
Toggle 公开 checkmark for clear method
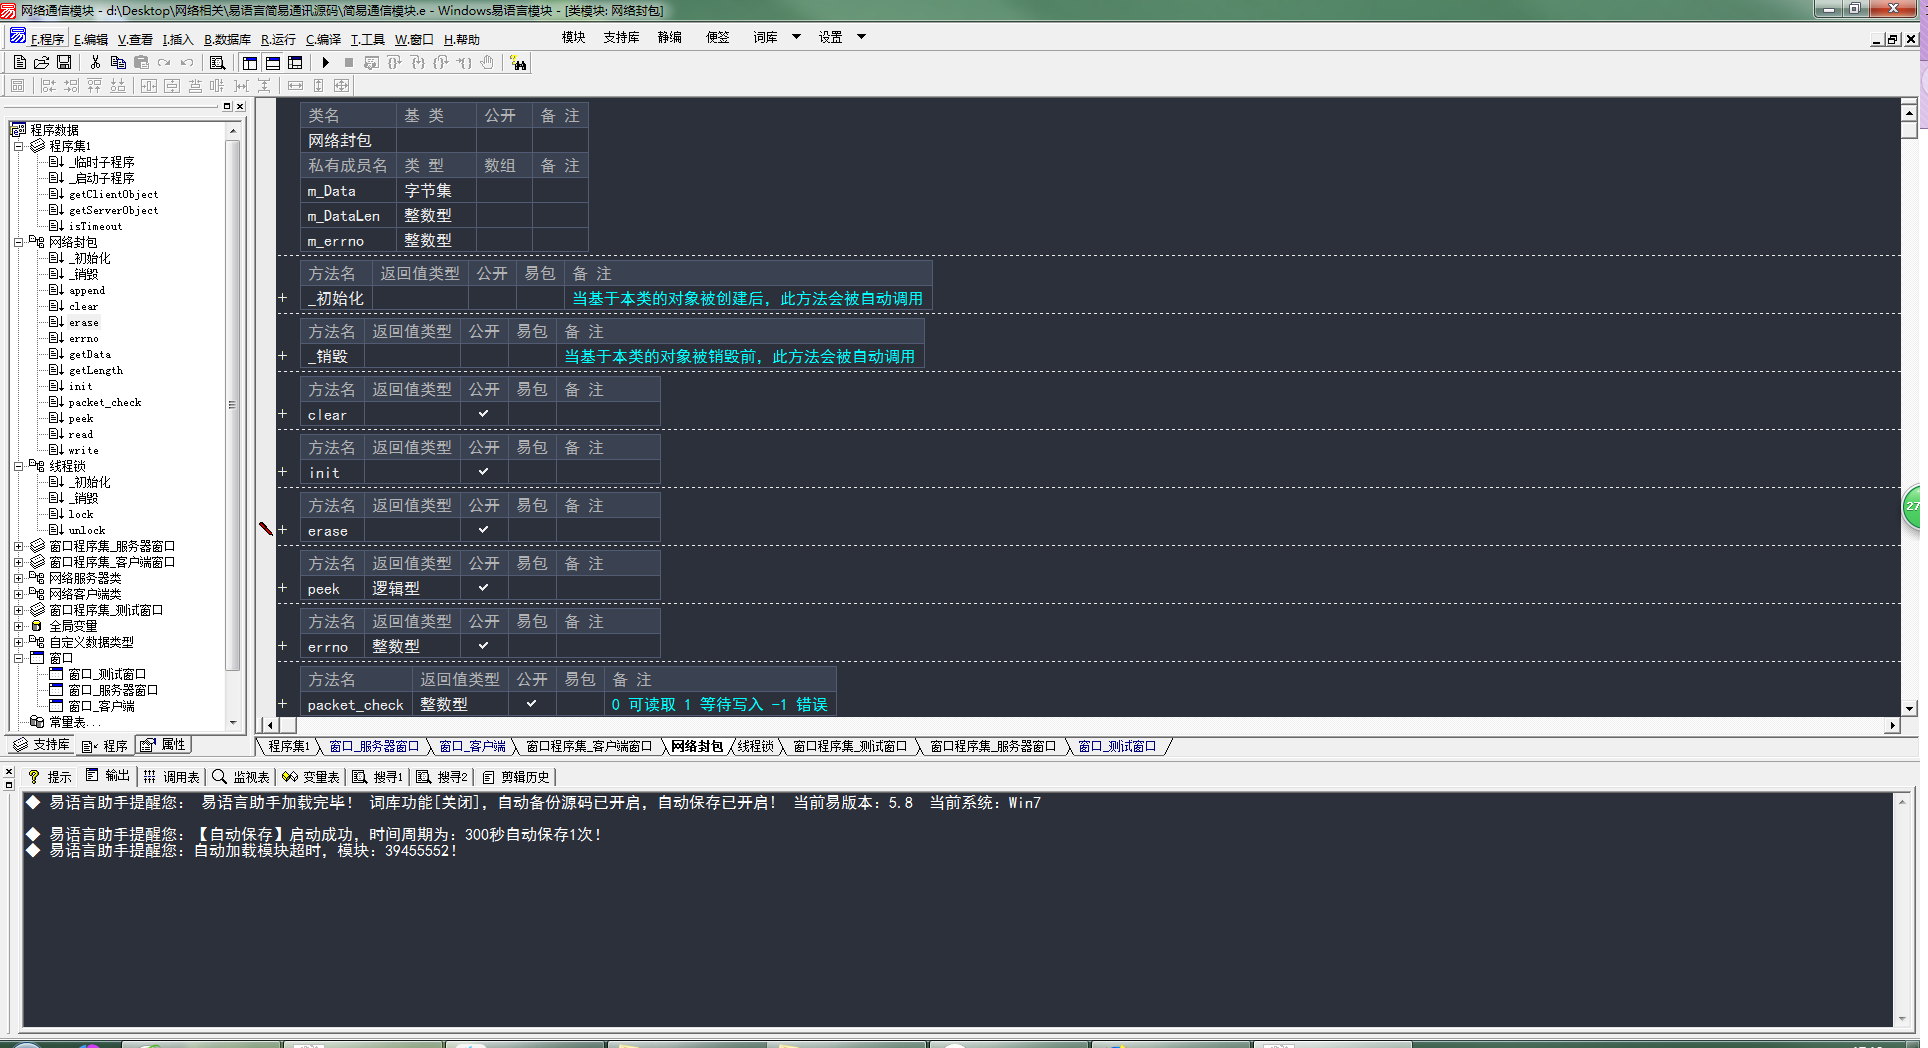[484, 414]
